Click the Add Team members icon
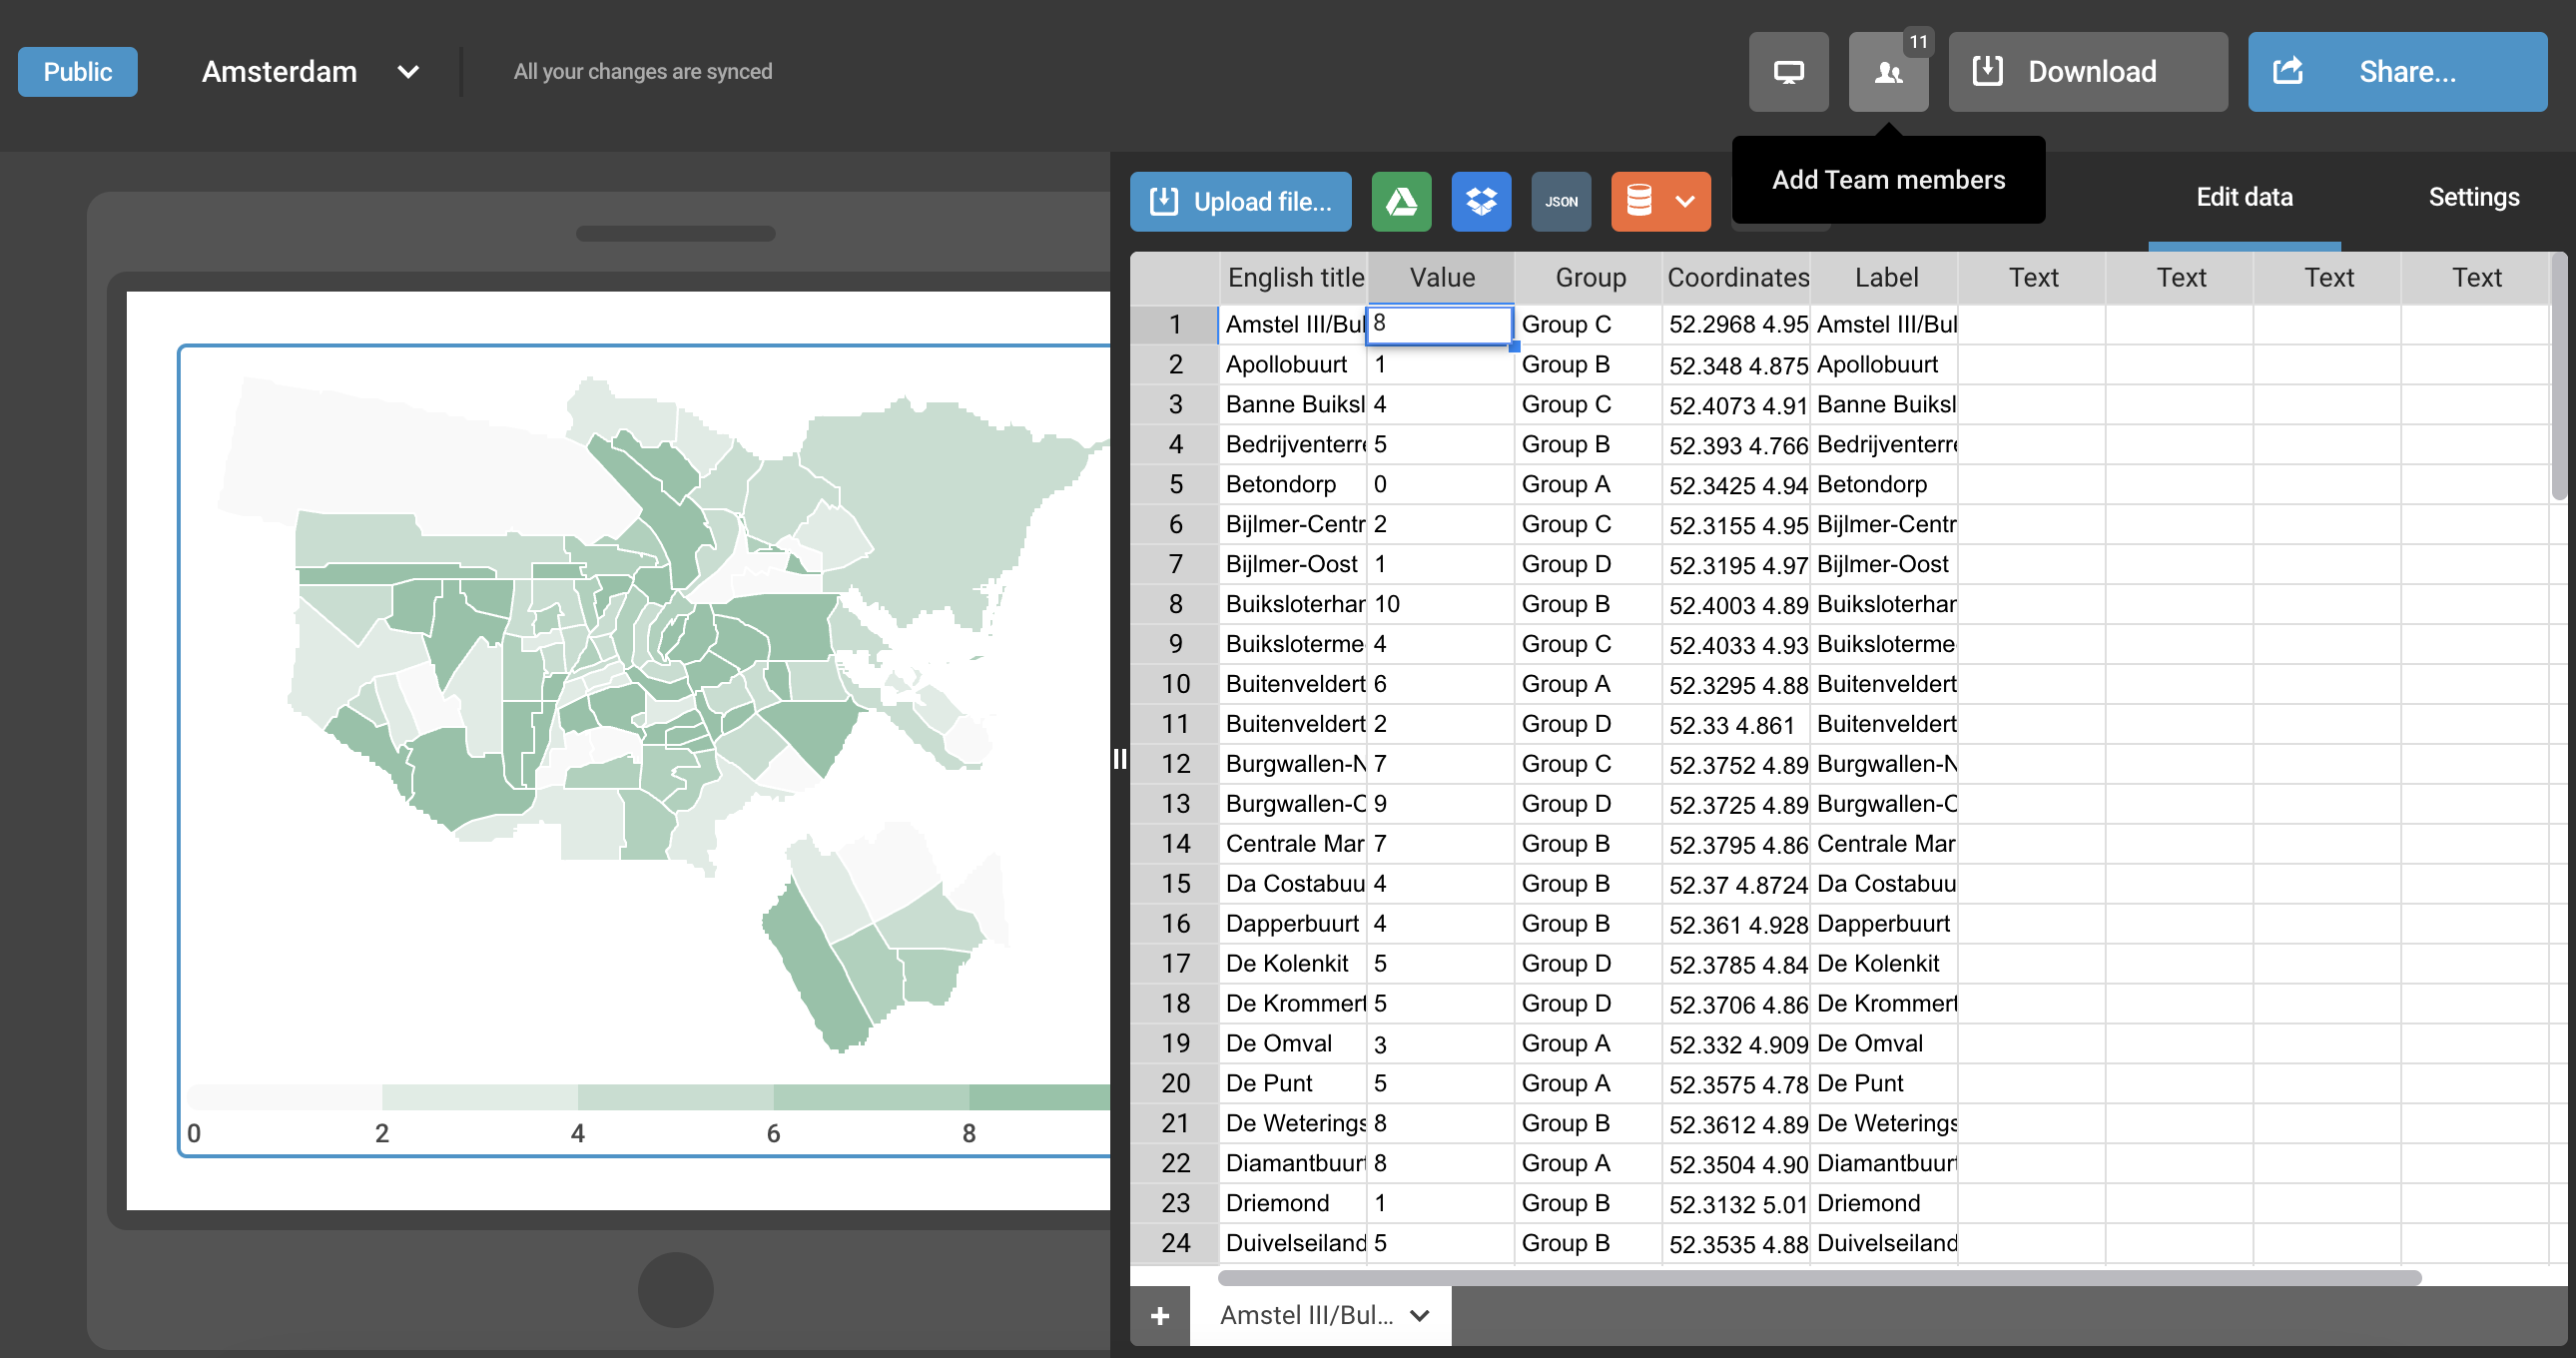The height and width of the screenshot is (1358, 2576). tap(1888, 72)
